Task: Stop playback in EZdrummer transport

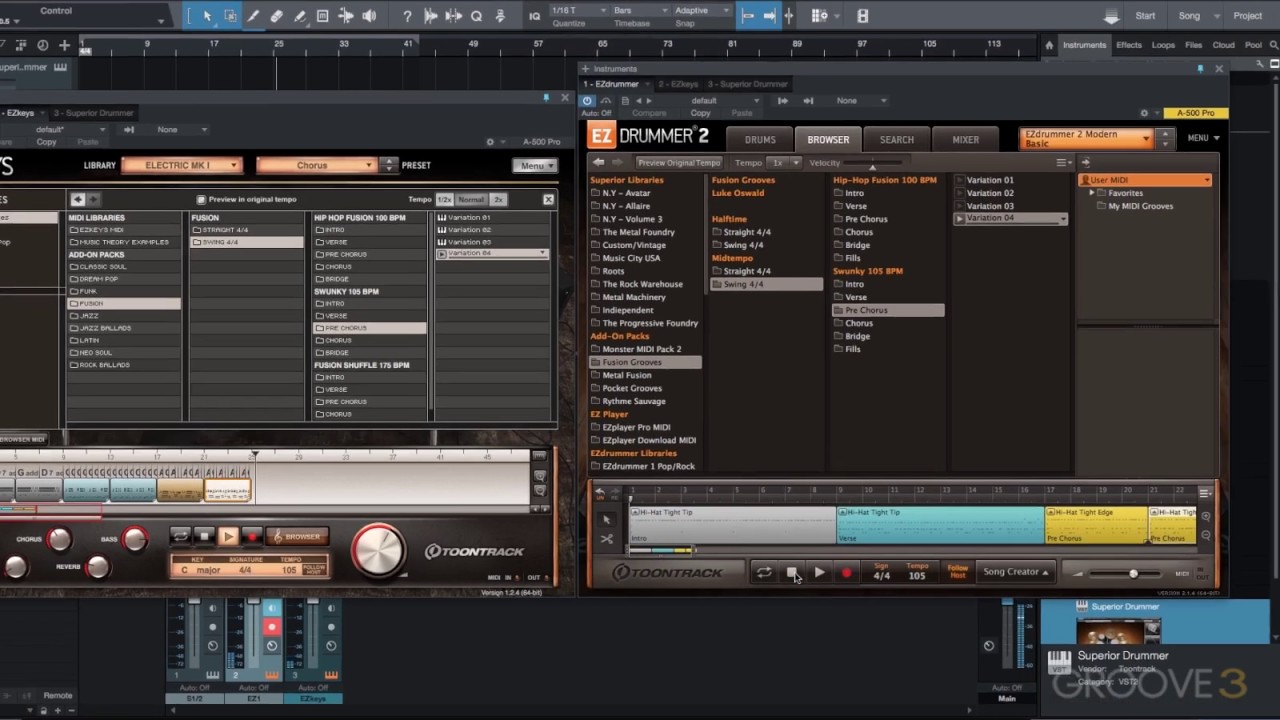Action: point(791,572)
